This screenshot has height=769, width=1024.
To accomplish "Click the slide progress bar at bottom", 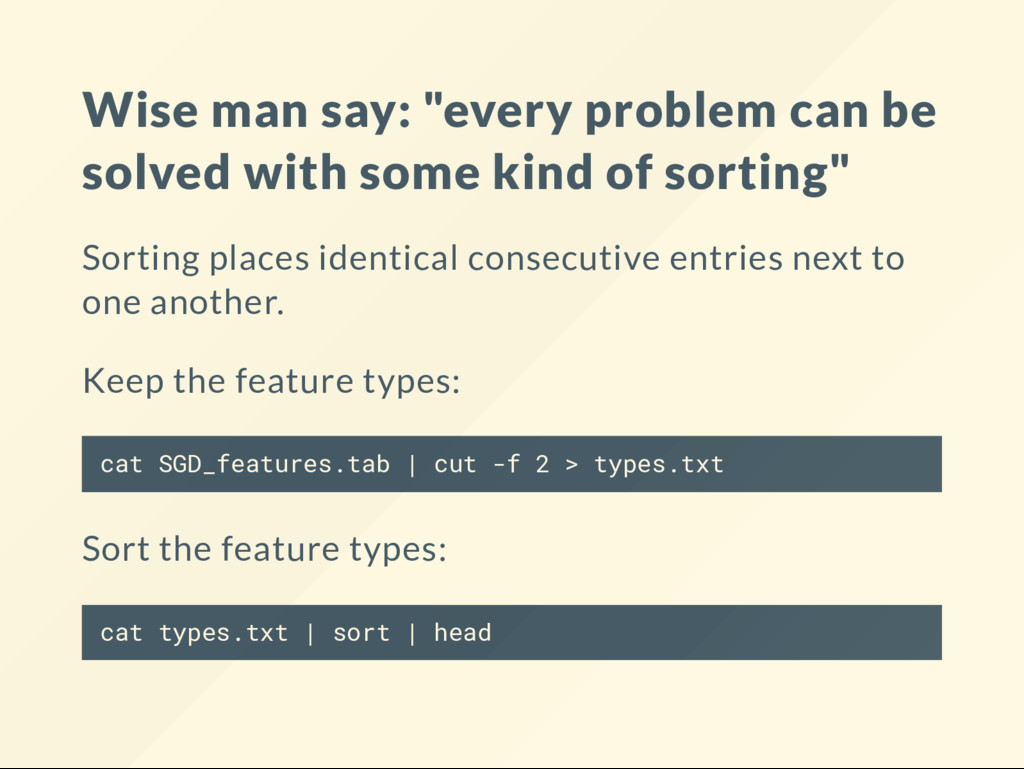I will coord(512,768).
